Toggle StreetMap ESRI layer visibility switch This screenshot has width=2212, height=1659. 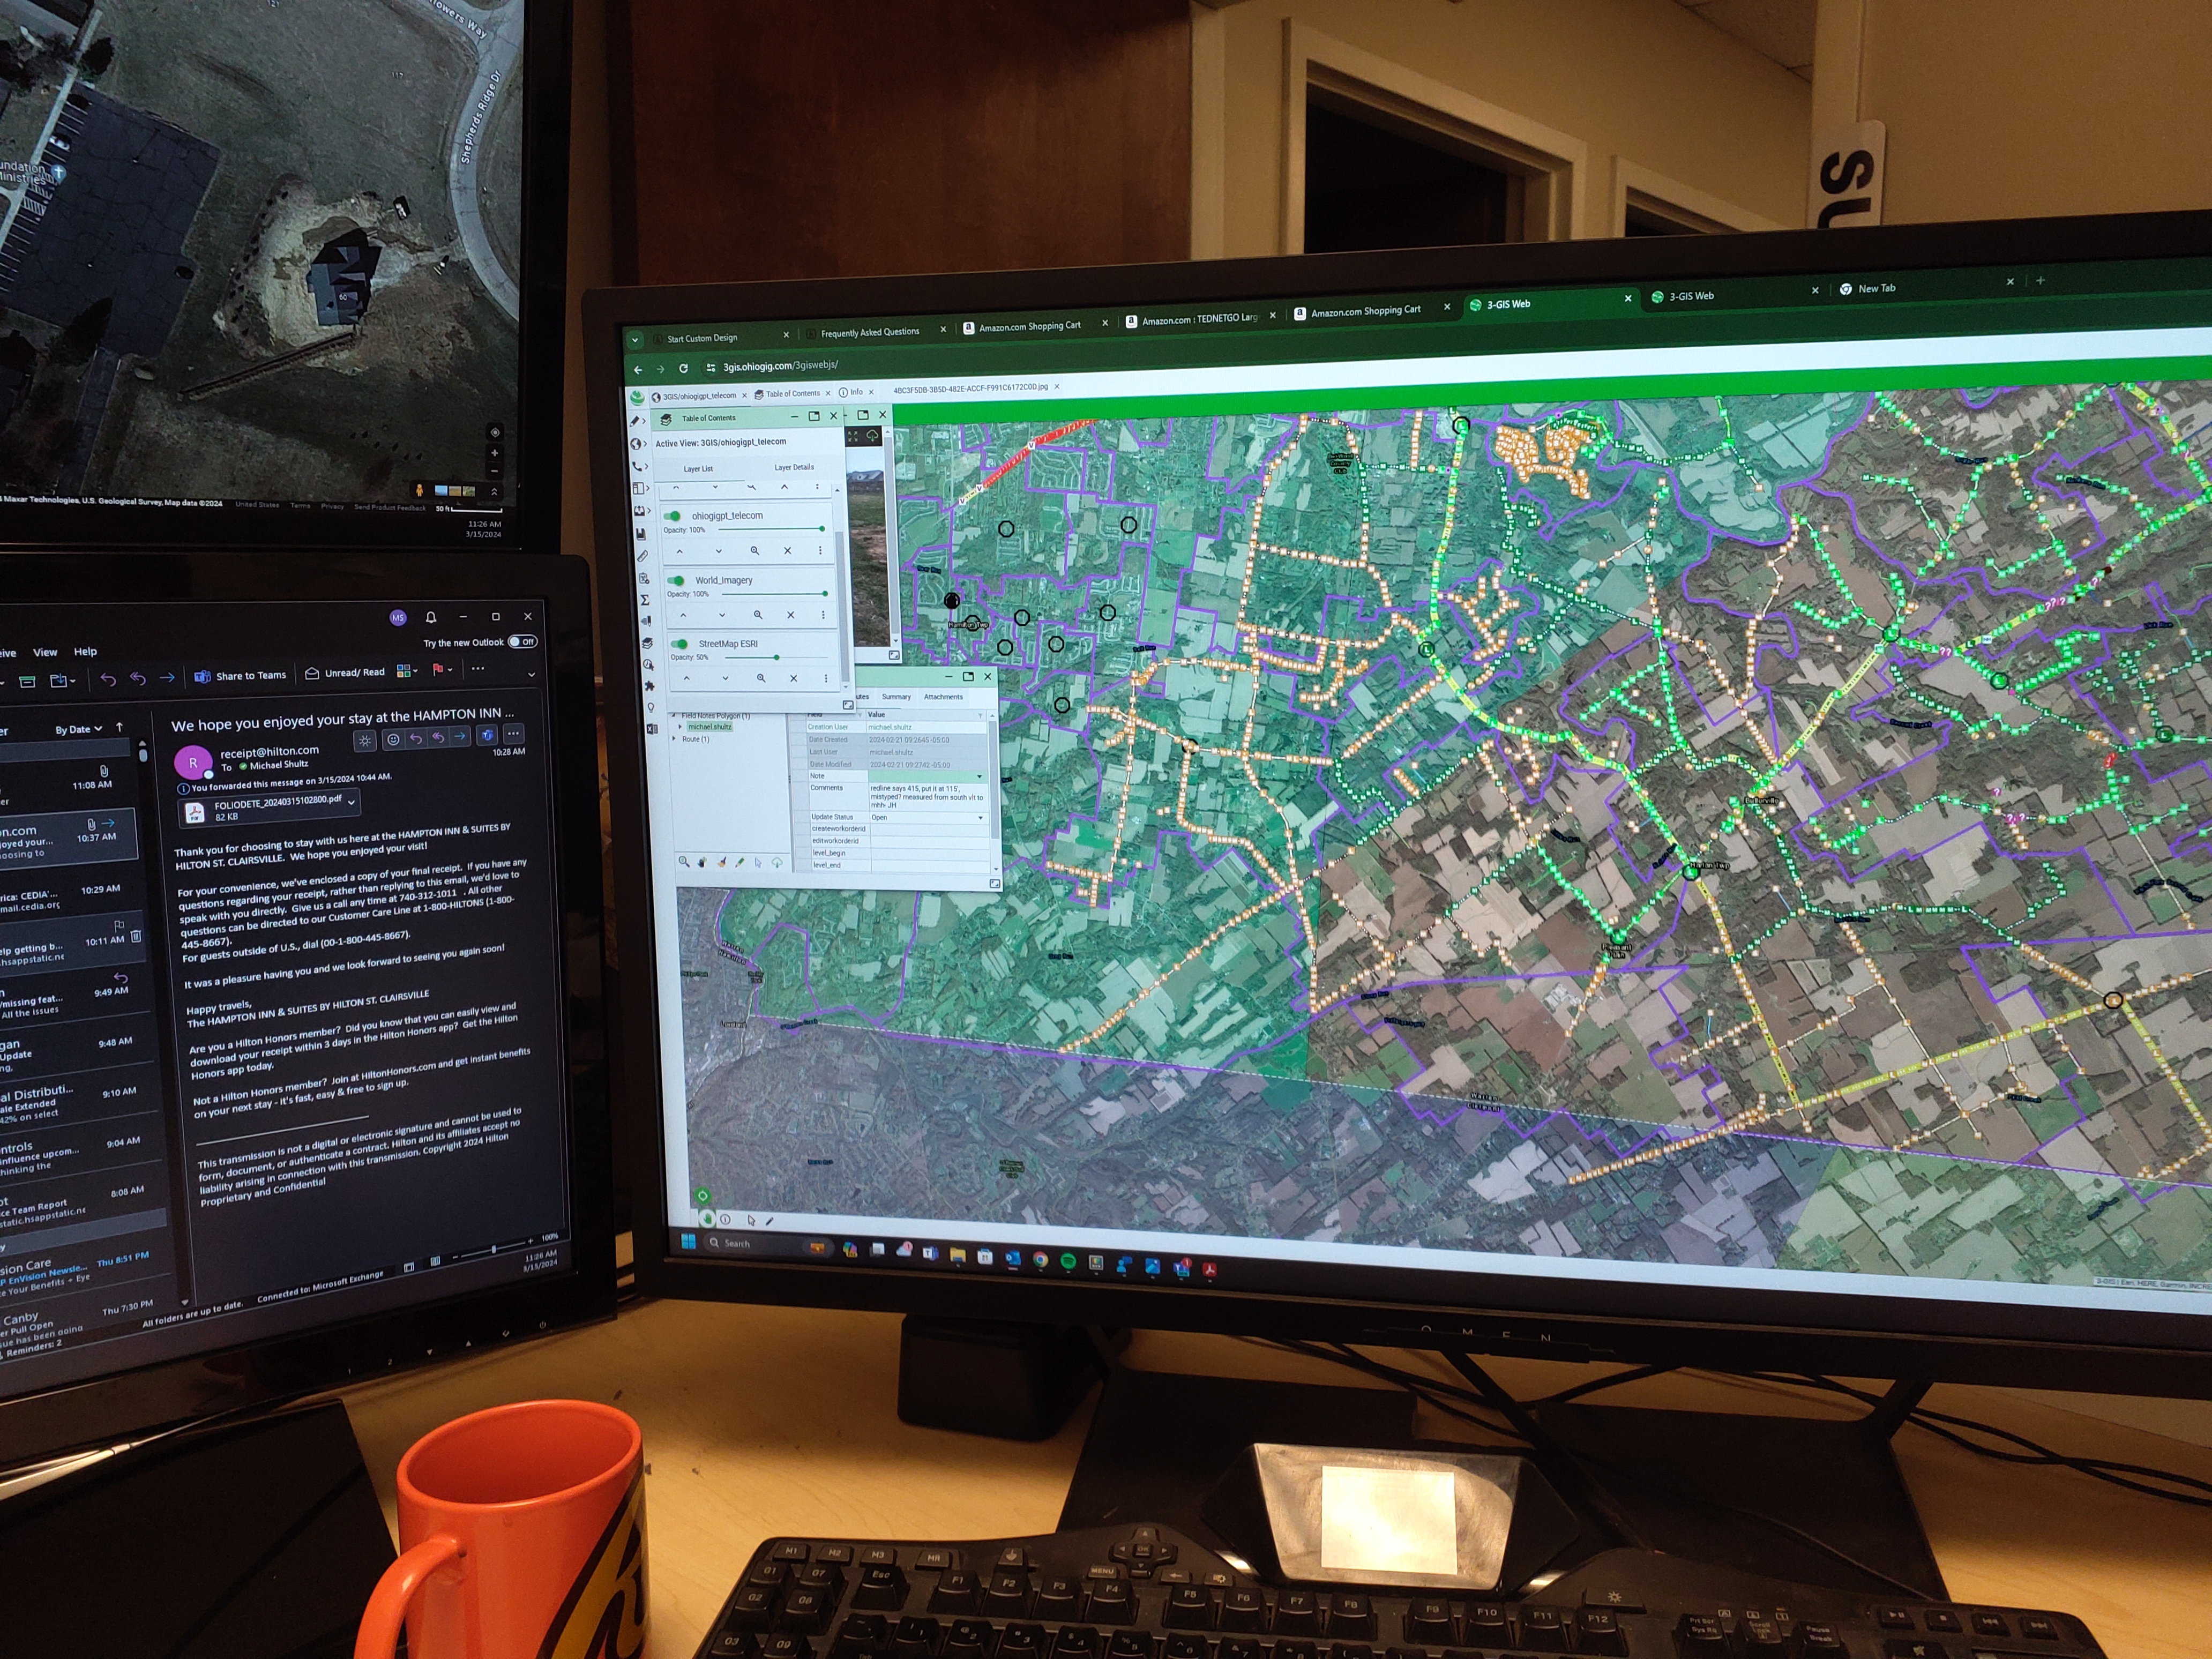tap(680, 644)
